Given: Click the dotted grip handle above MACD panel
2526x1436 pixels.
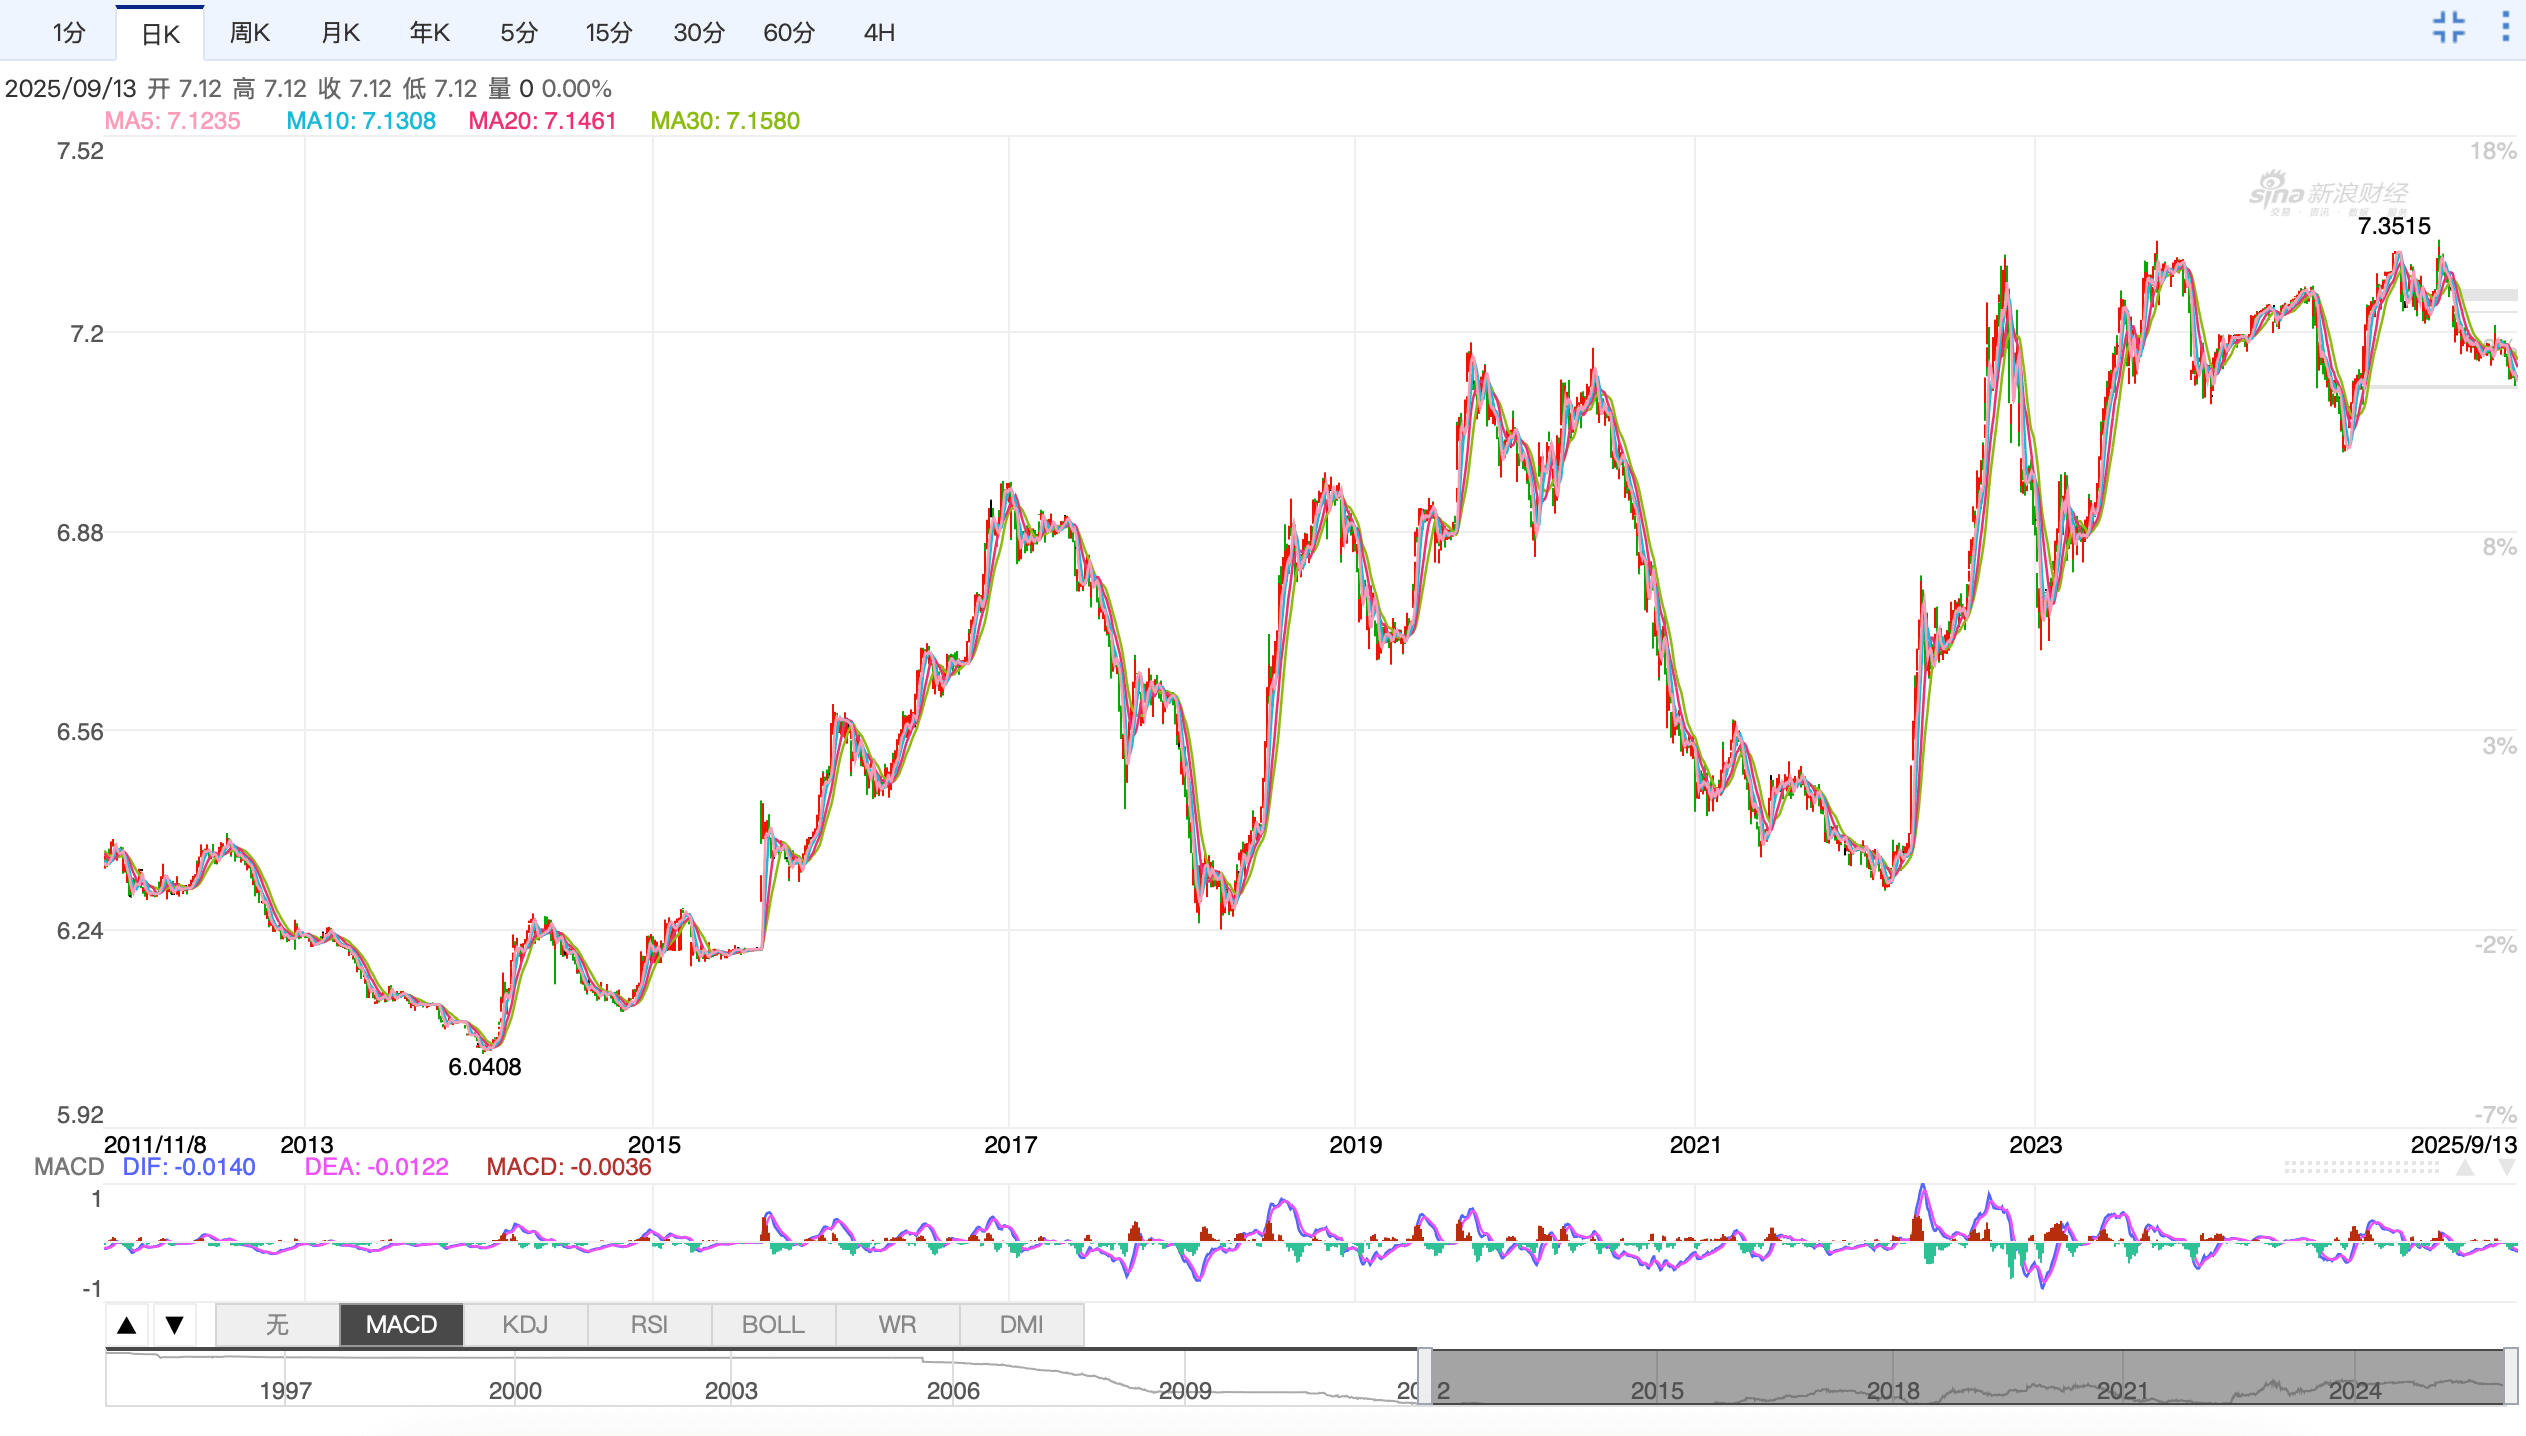Looking at the screenshot, I should coord(2360,1167).
